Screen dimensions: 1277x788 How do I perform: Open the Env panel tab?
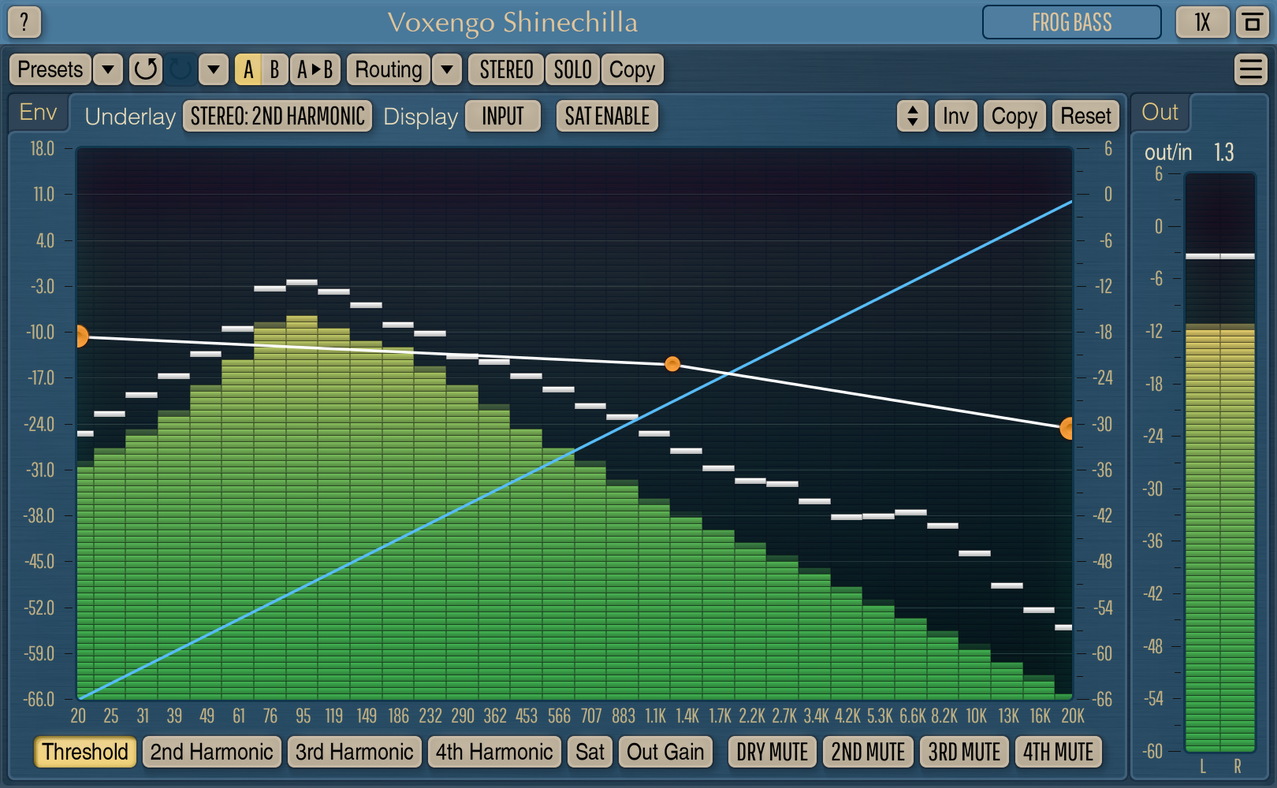(x=39, y=112)
